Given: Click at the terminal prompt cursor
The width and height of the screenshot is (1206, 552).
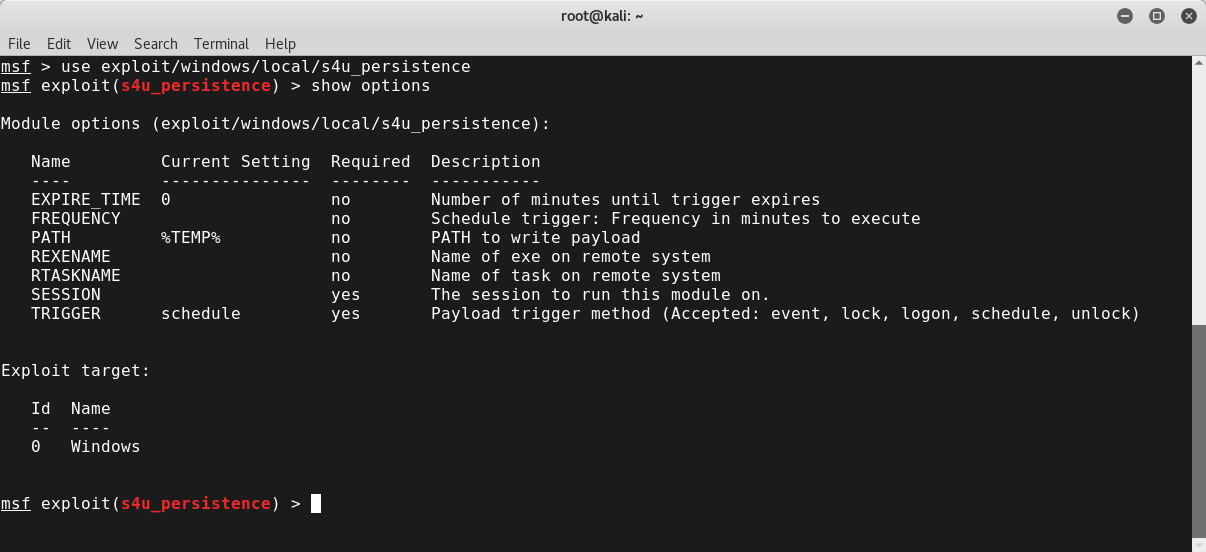Looking at the screenshot, I should tap(316, 504).
